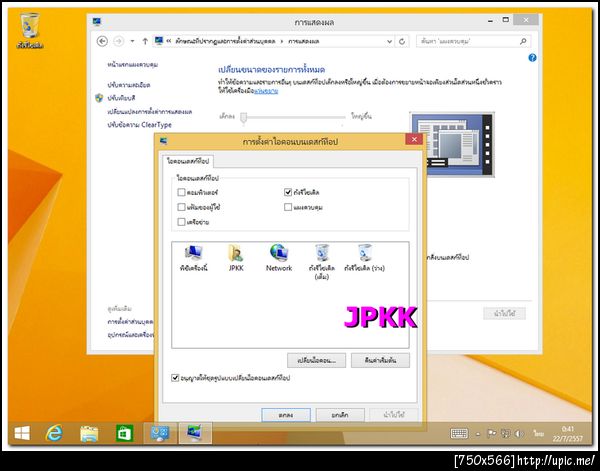
Task: Click the taskbar clock and date
Action: [567, 434]
